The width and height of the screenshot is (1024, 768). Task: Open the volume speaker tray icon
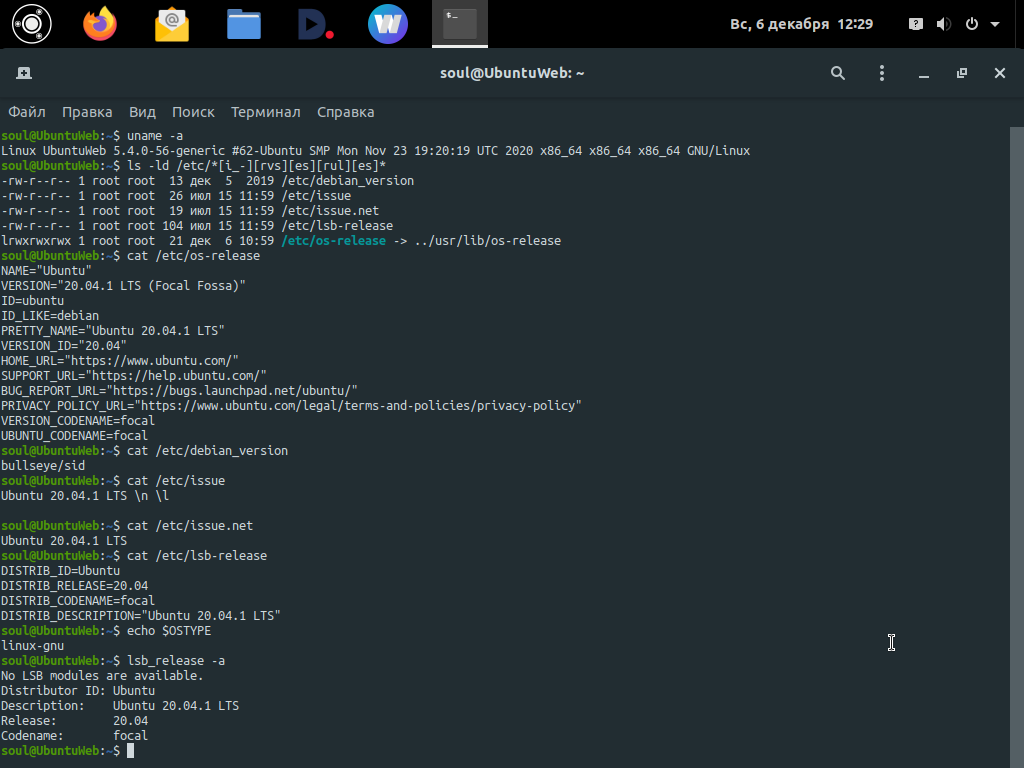pyautogui.click(x=944, y=24)
